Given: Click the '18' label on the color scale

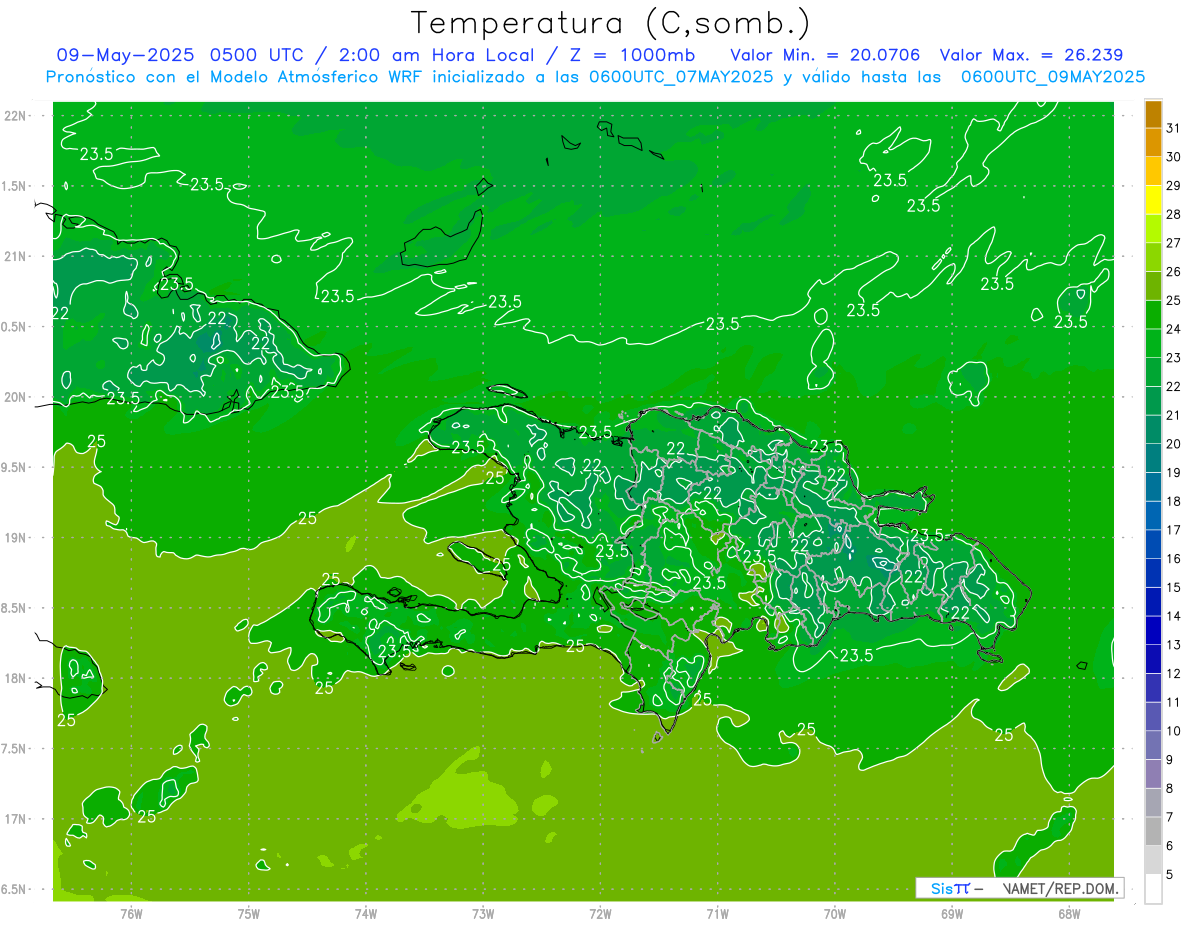Looking at the screenshot, I should click(1173, 501).
